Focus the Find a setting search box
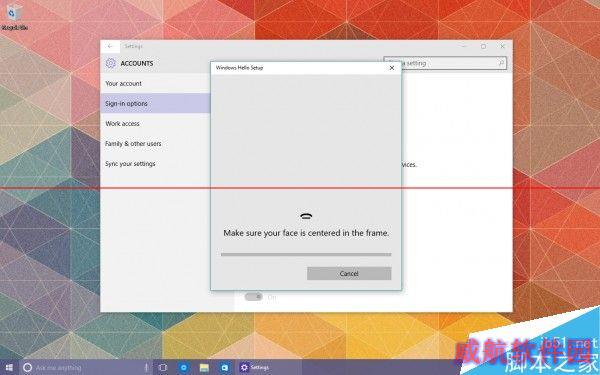This screenshot has width=600, height=375. [x=445, y=63]
